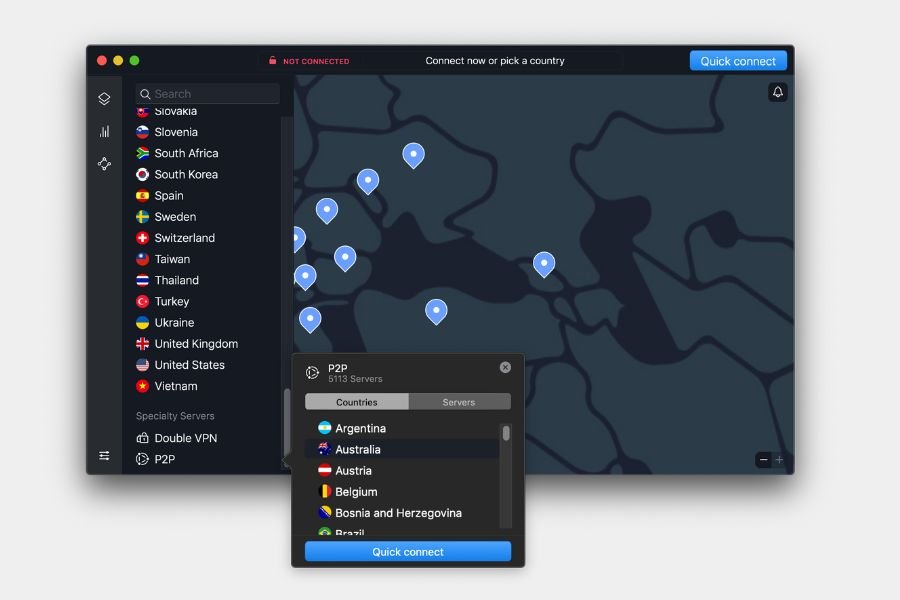Switch to the Servers tab in P2P popup

[459, 402]
